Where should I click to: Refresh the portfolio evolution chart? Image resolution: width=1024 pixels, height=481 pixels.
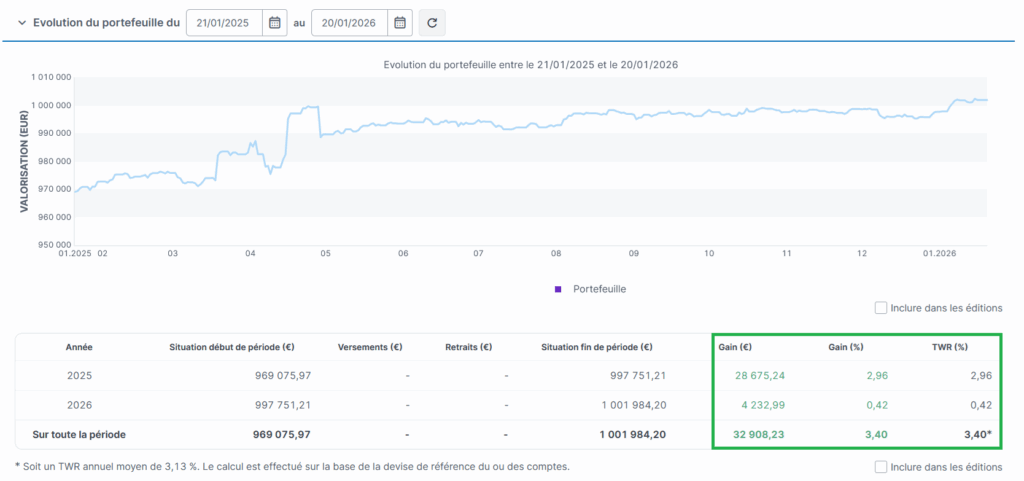click(432, 22)
